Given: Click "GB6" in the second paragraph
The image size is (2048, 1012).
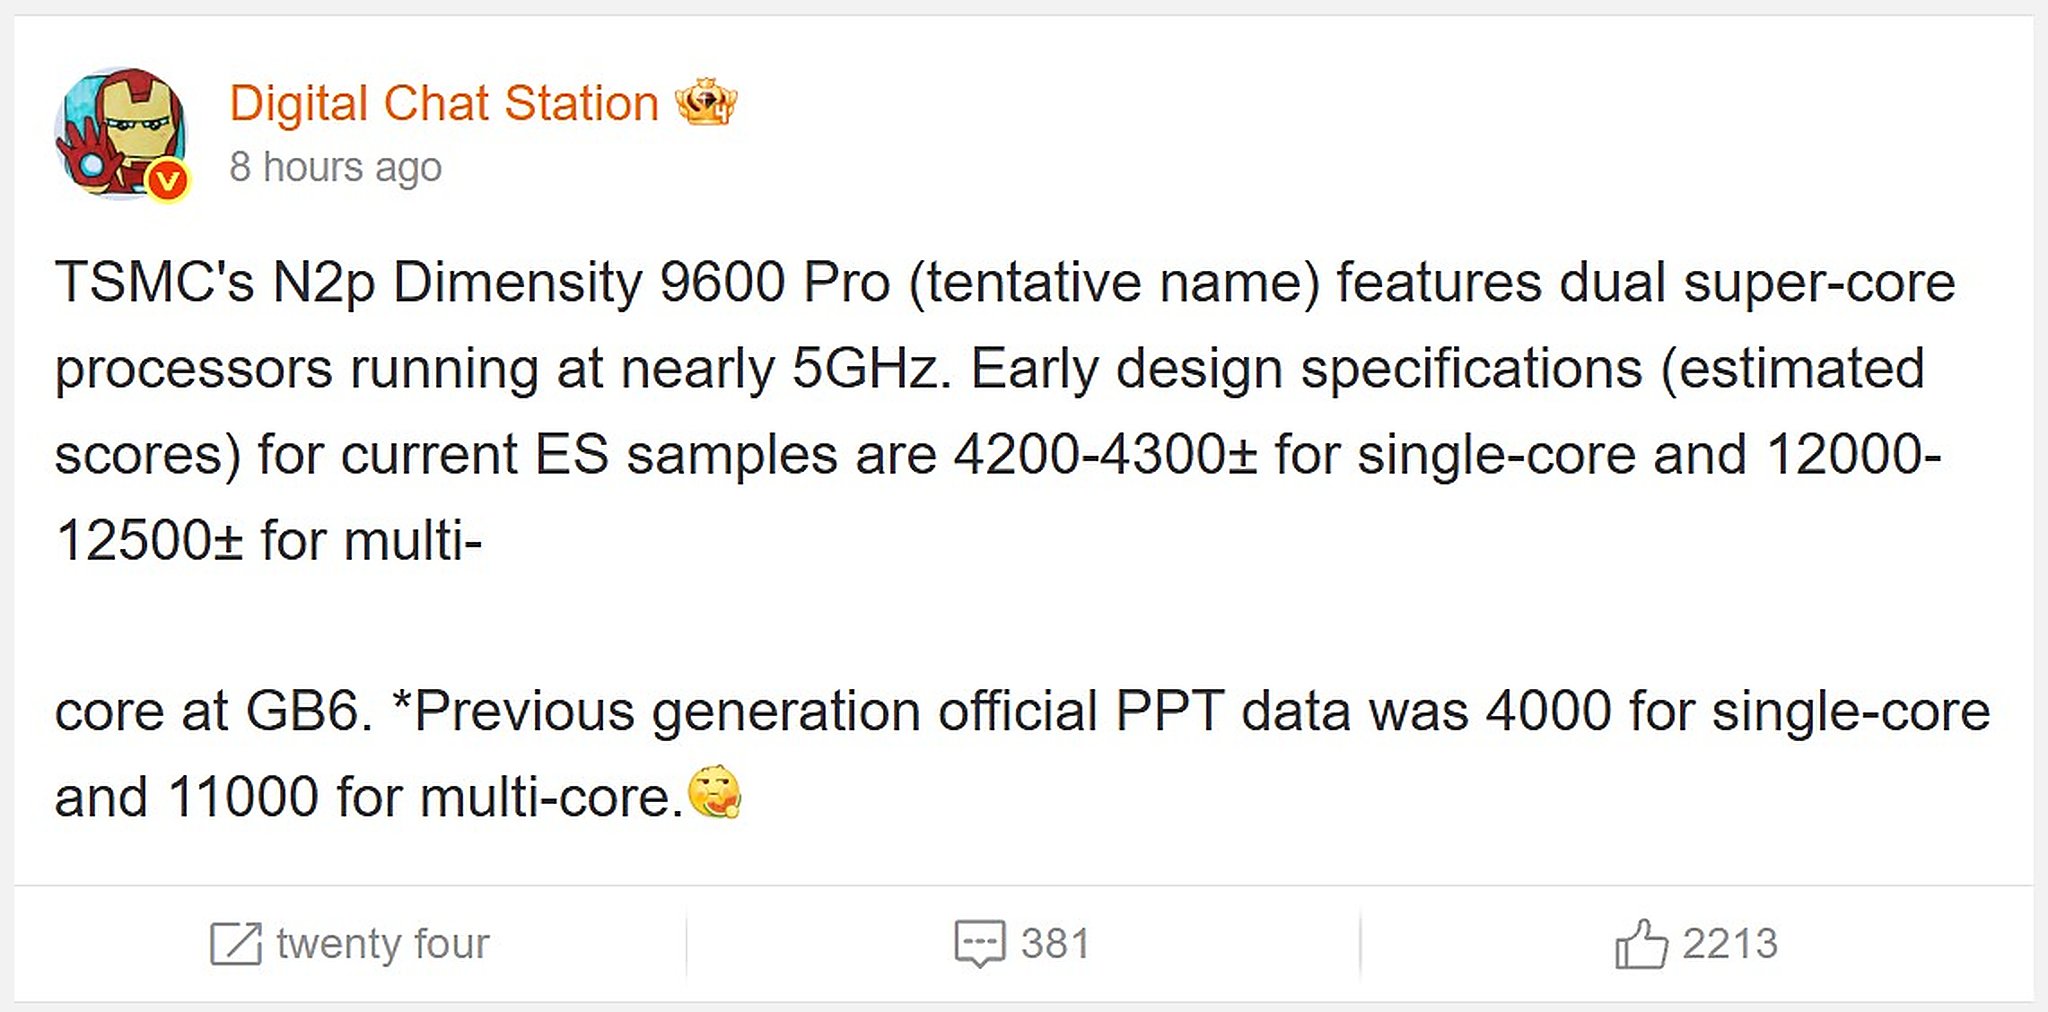Looking at the screenshot, I should (302, 712).
